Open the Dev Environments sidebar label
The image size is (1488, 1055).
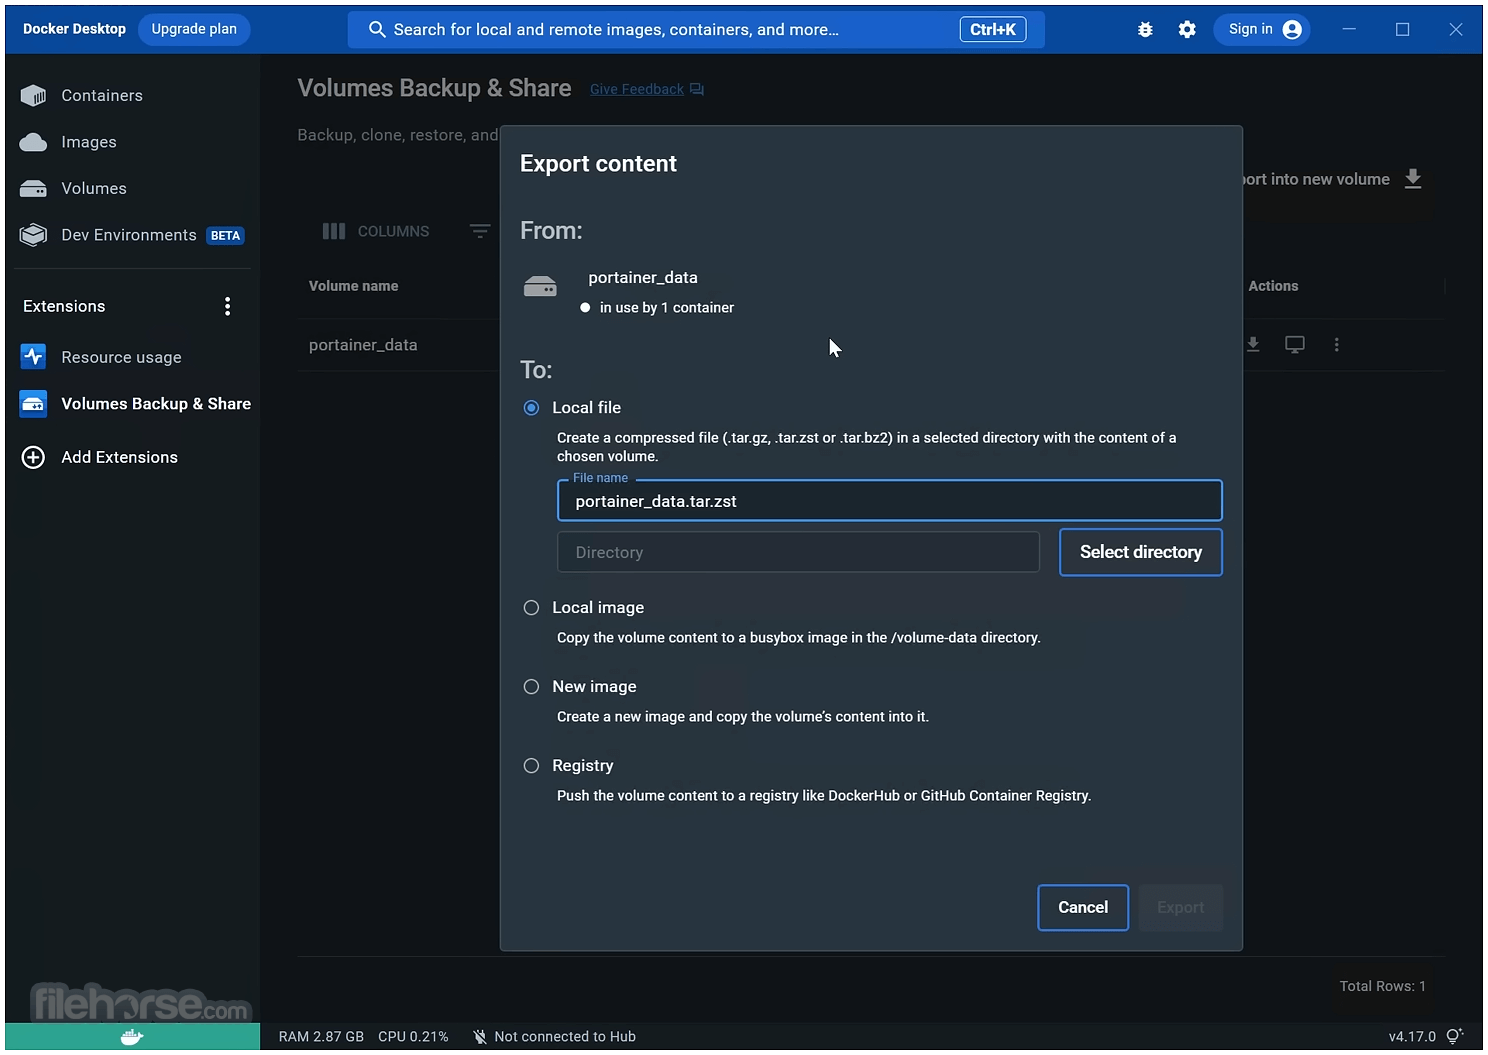click(x=129, y=235)
